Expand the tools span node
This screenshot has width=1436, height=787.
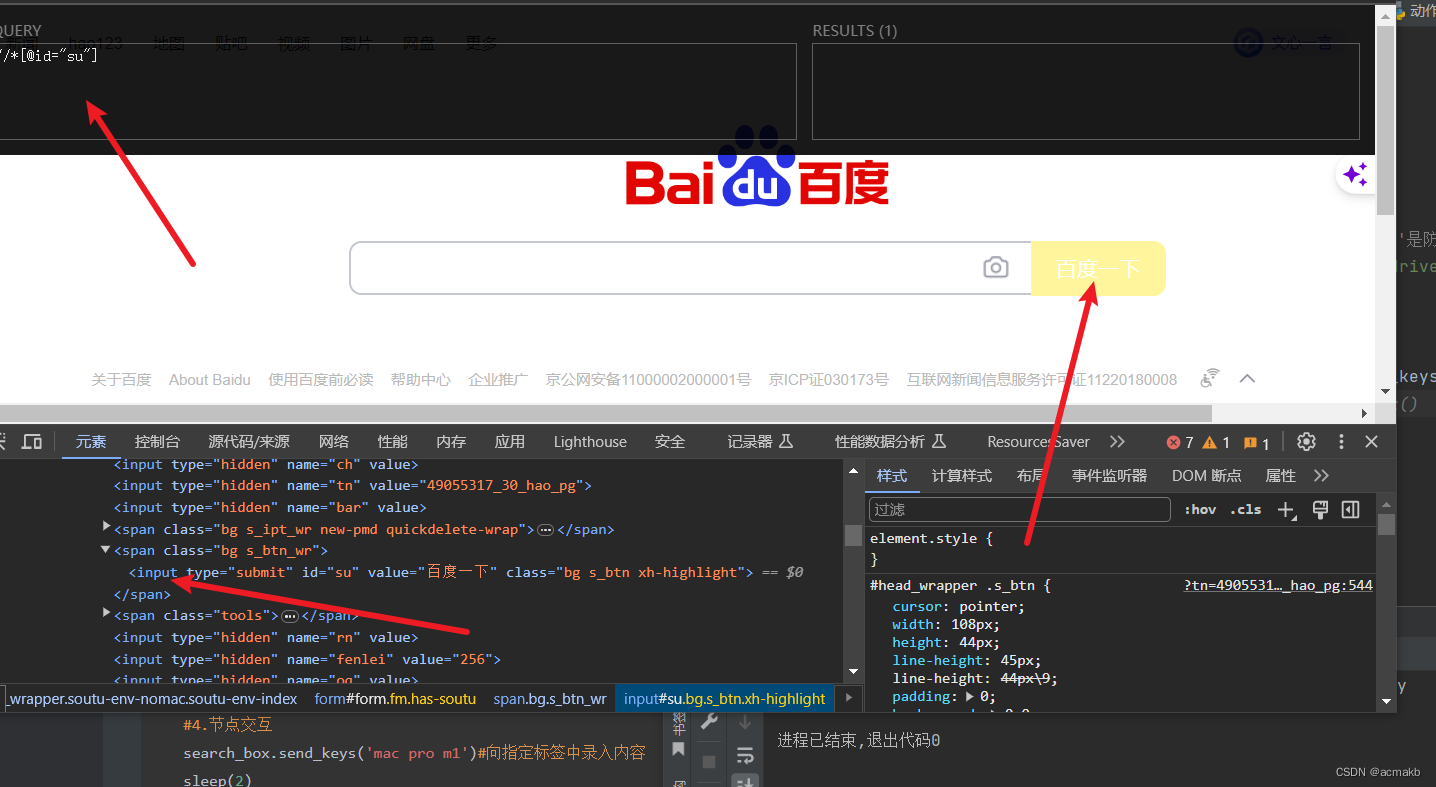(x=107, y=613)
